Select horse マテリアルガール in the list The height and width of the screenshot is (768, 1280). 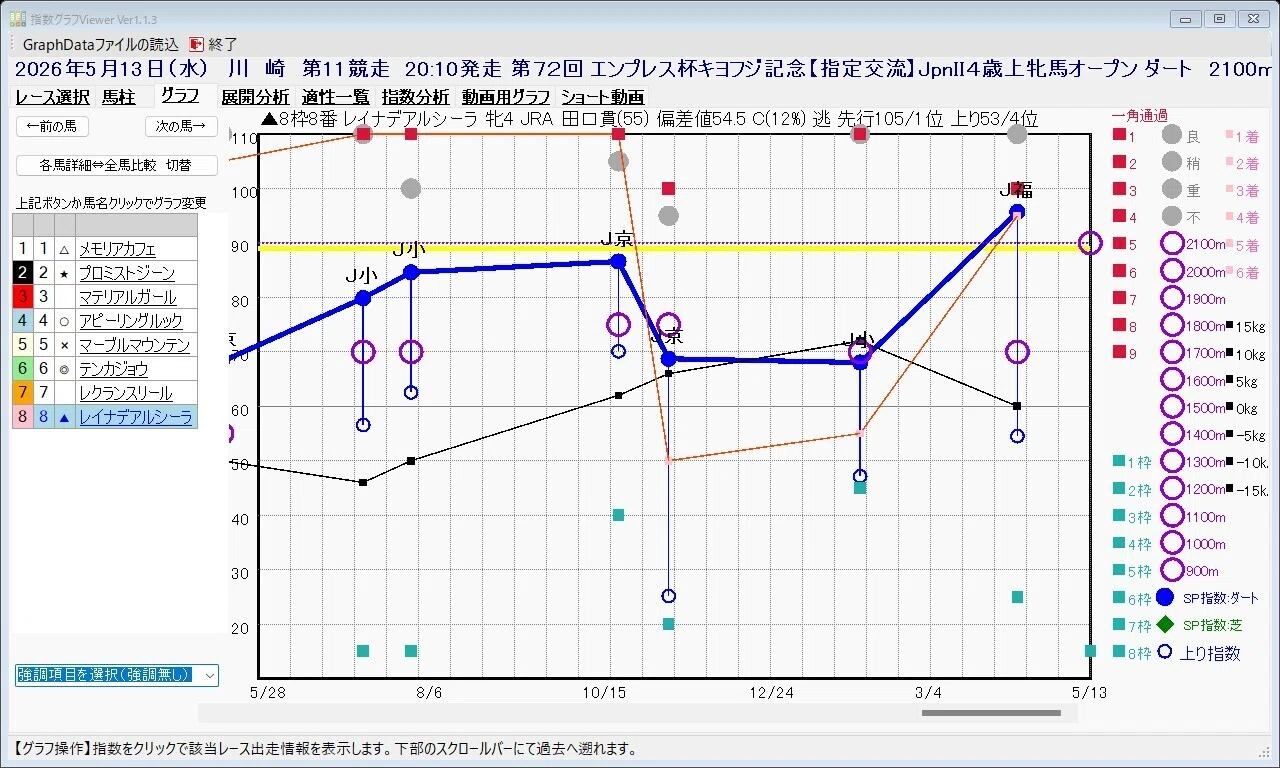click(127, 297)
